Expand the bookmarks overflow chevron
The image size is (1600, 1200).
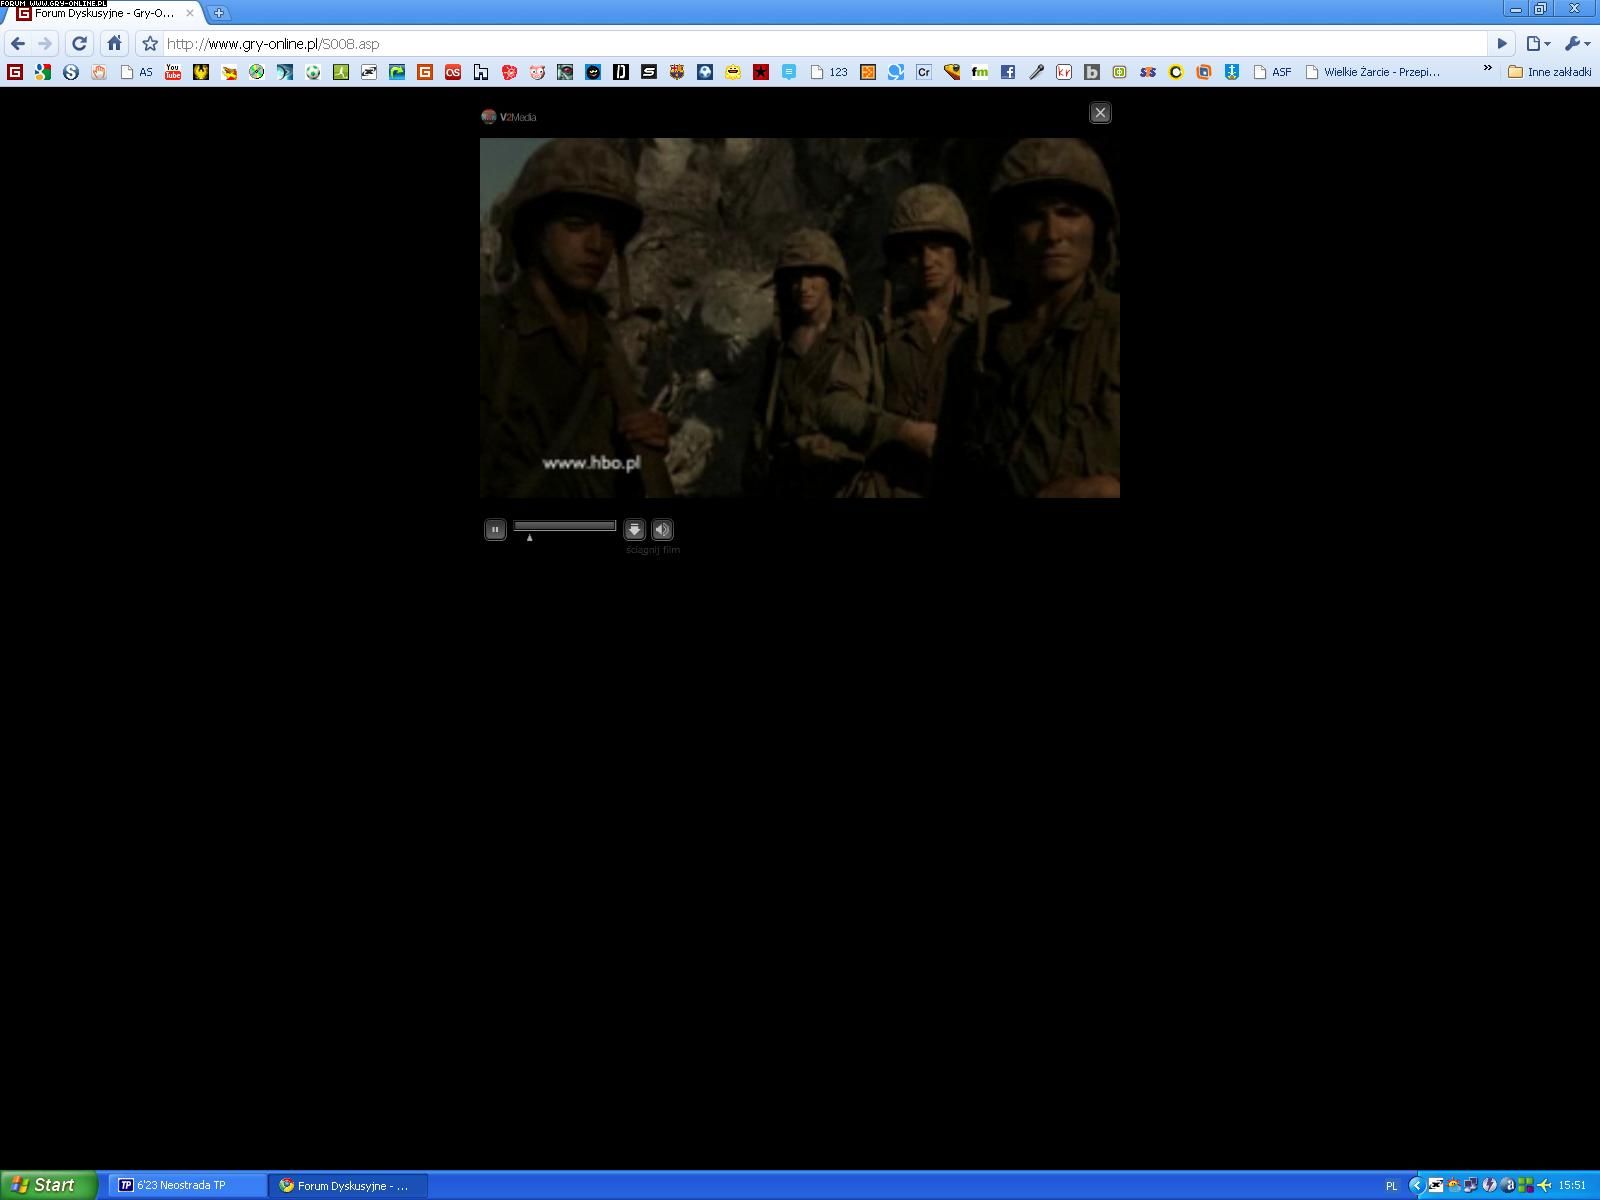coord(1487,68)
